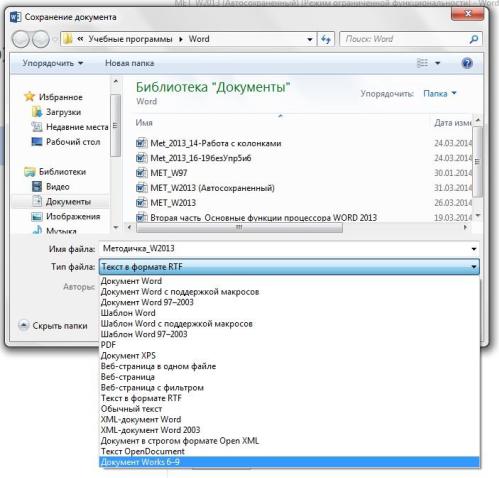Viewport: 499px width, 478px height.
Task: Choose Шаблон Word с поддержкой макросов
Action: (289, 324)
